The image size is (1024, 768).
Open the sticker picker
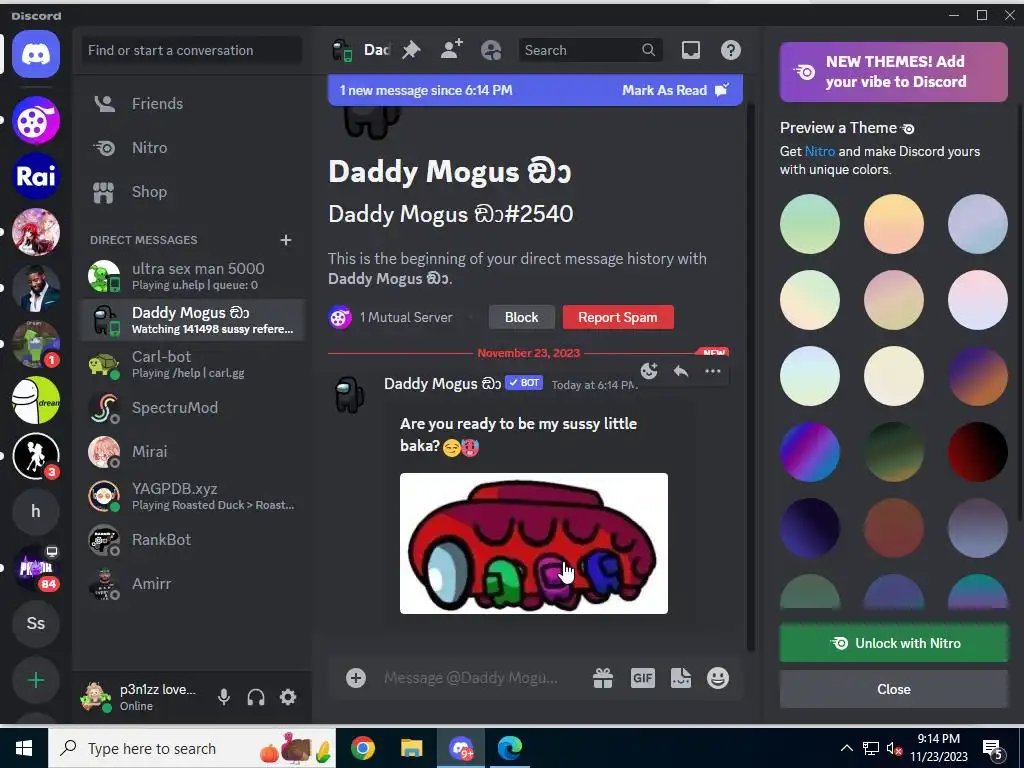click(680, 678)
